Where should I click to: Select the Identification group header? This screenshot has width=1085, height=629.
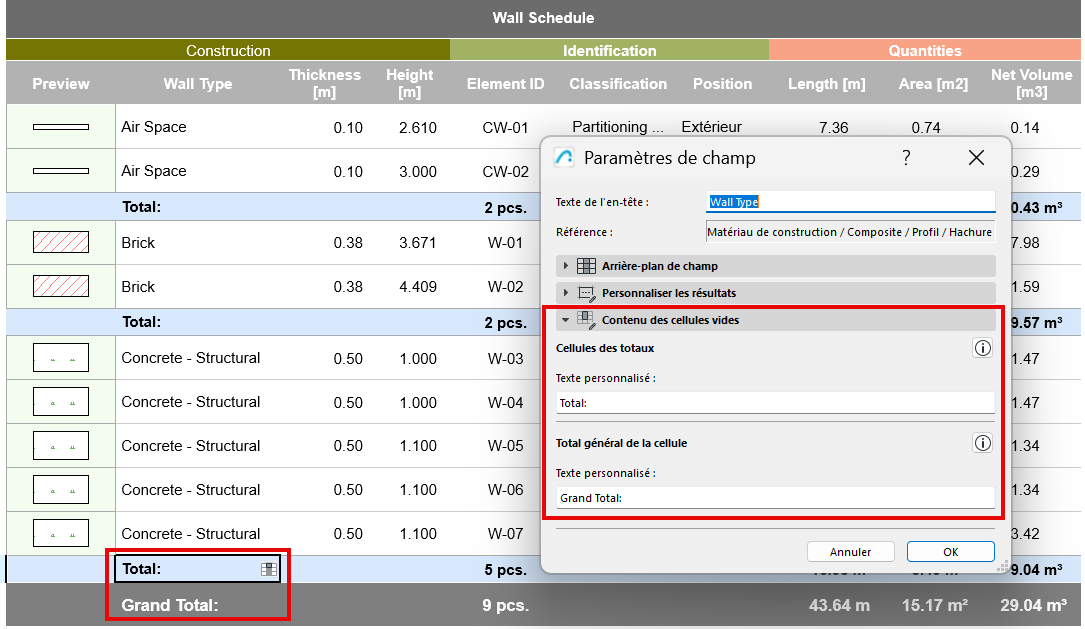tap(609, 51)
